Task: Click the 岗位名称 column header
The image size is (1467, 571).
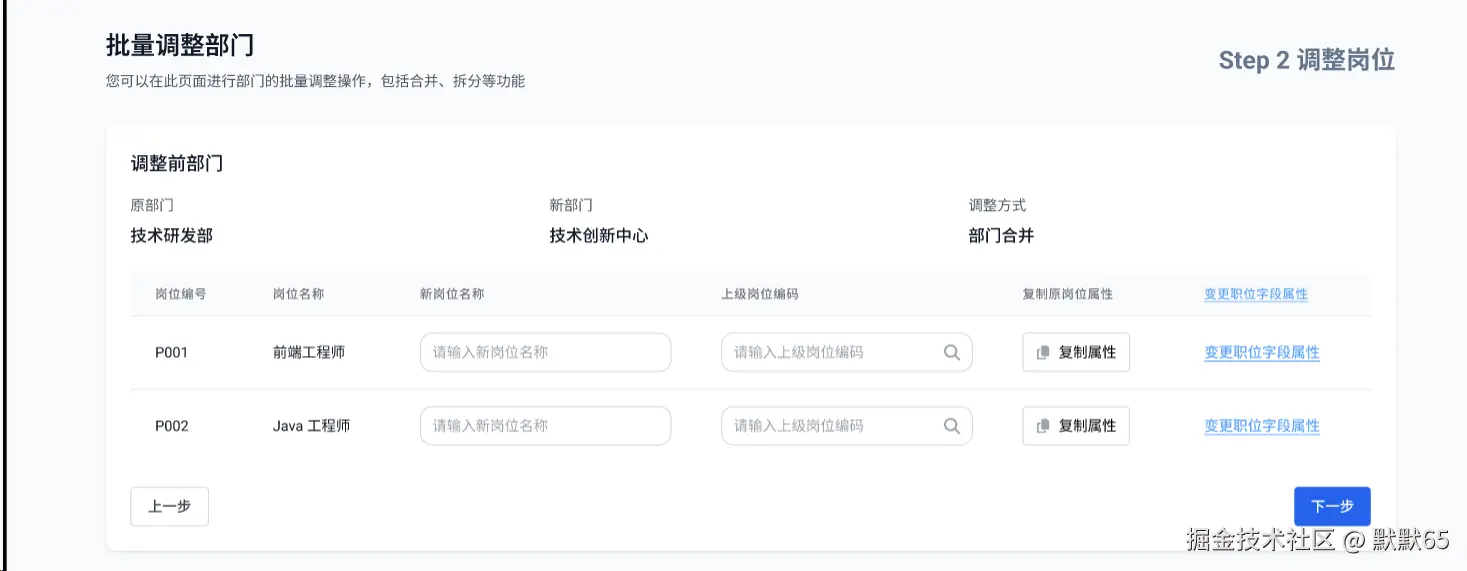Action: (x=298, y=294)
